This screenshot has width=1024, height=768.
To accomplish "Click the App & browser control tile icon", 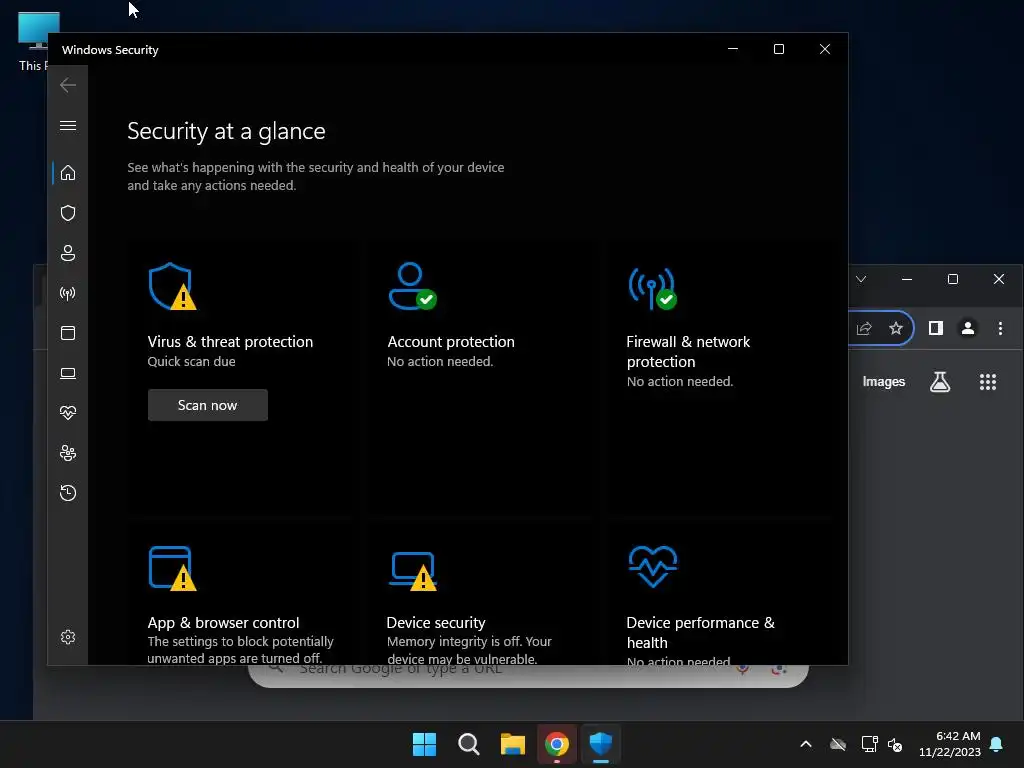I will (x=172, y=568).
